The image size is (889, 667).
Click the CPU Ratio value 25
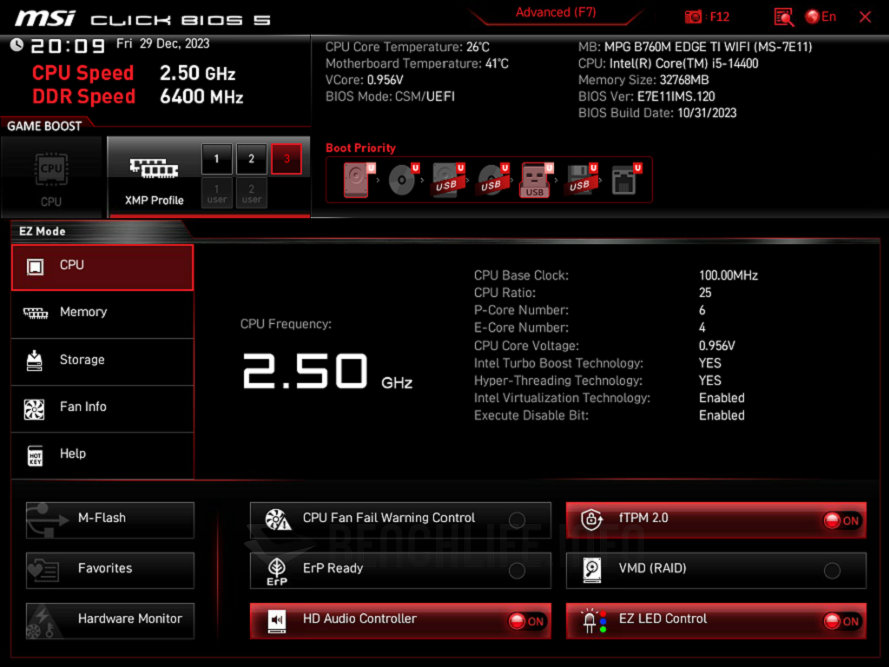(x=705, y=293)
